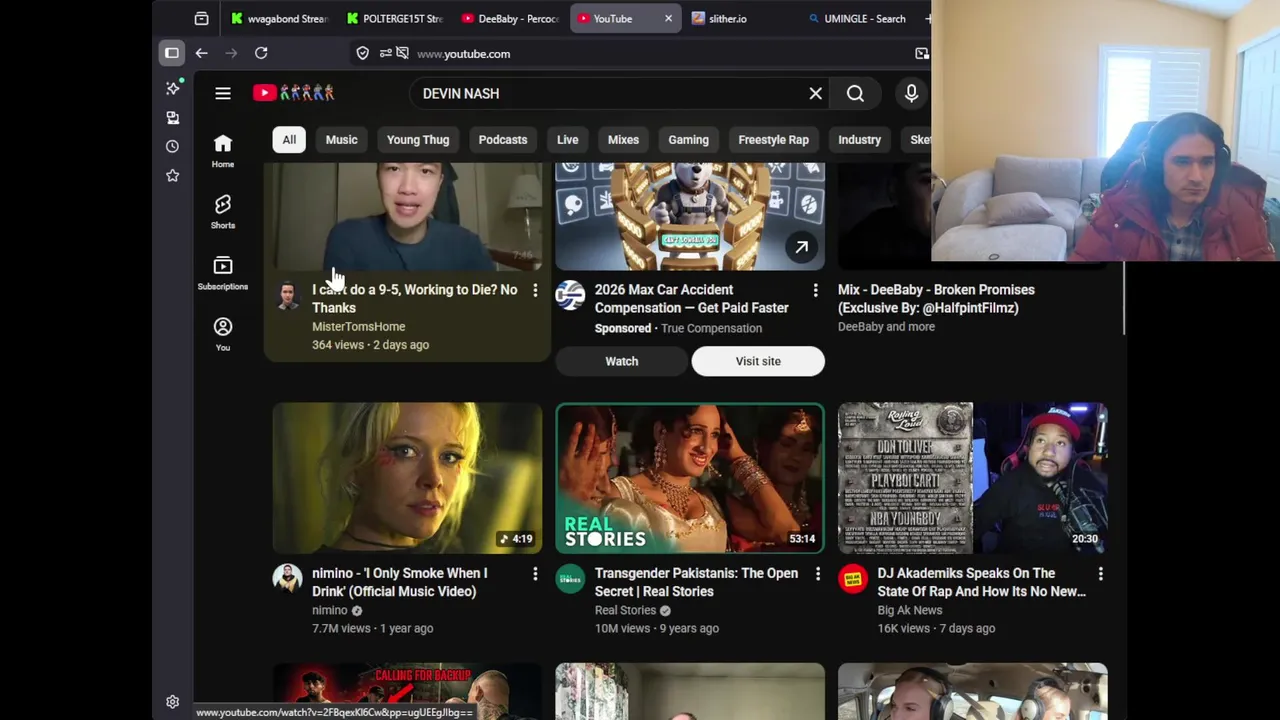Open the DJ Akademiks video thumbnail
The image size is (1280, 720).
coord(973,478)
